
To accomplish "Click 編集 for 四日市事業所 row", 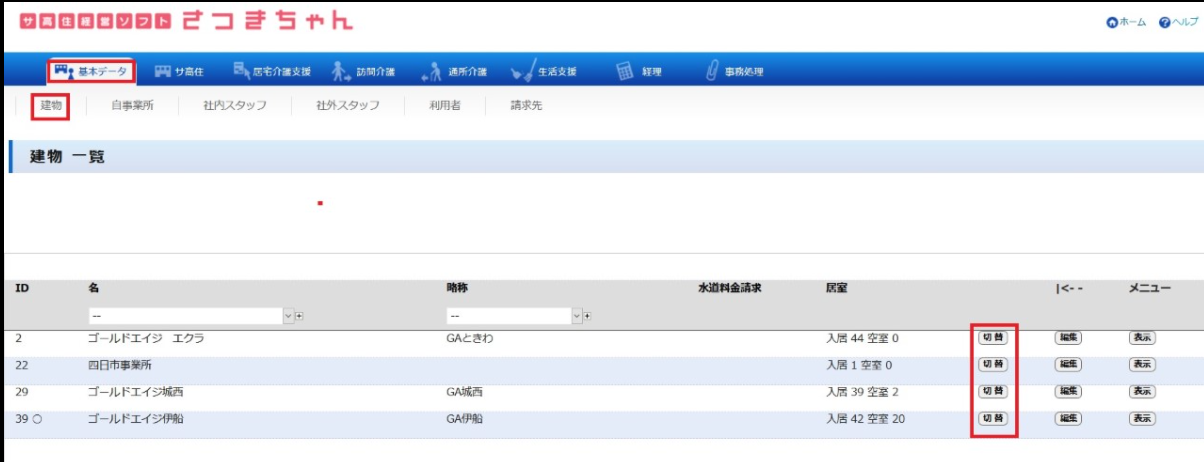I will point(1068,364).
